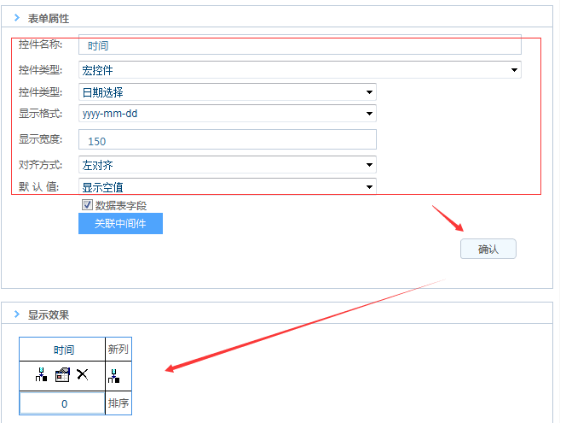
Task: Click the 表单属性 section title
Action: coord(48,18)
